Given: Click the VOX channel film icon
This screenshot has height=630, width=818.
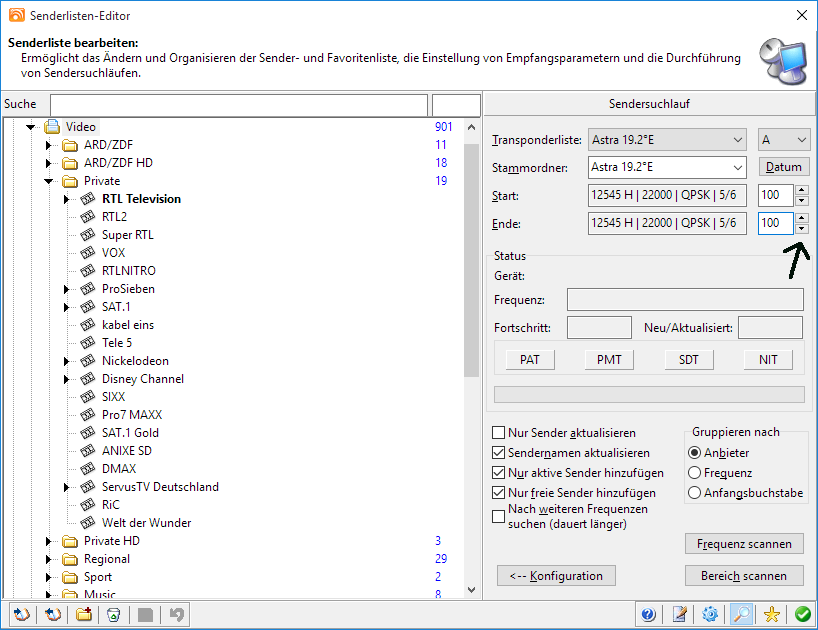Looking at the screenshot, I should [88, 252].
